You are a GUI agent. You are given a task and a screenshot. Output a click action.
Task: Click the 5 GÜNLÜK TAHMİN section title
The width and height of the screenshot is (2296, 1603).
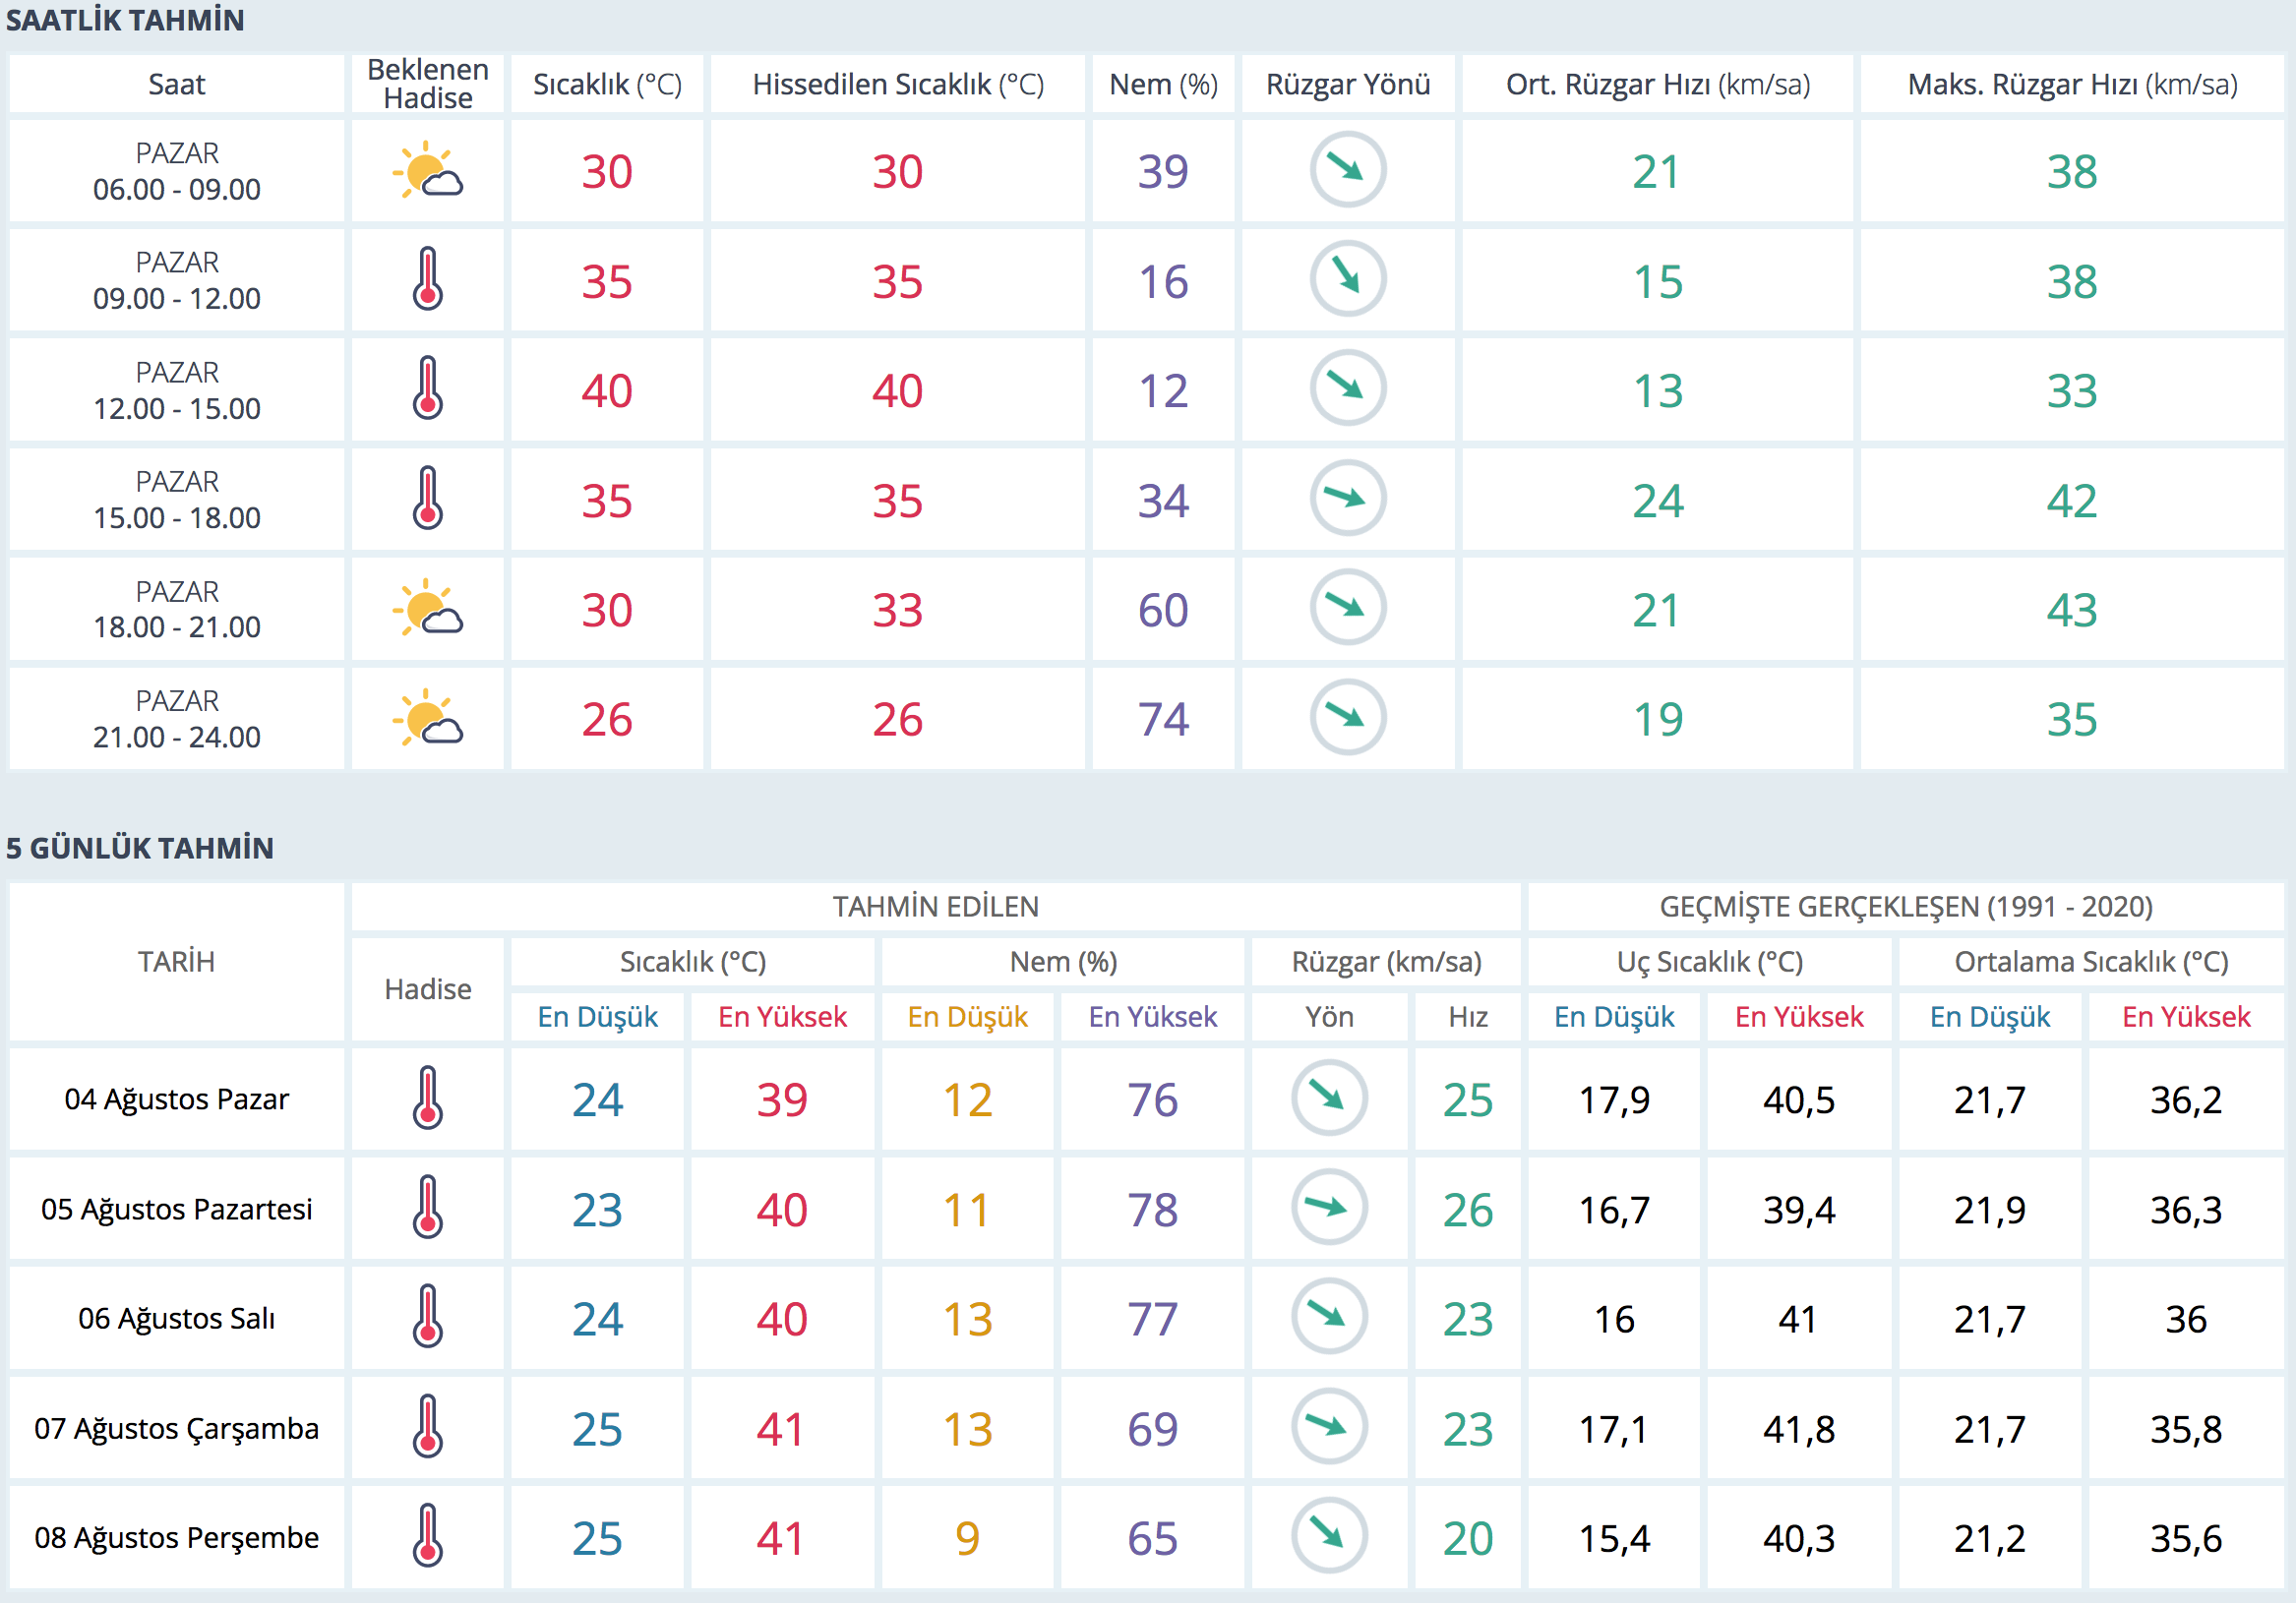[x=139, y=848]
